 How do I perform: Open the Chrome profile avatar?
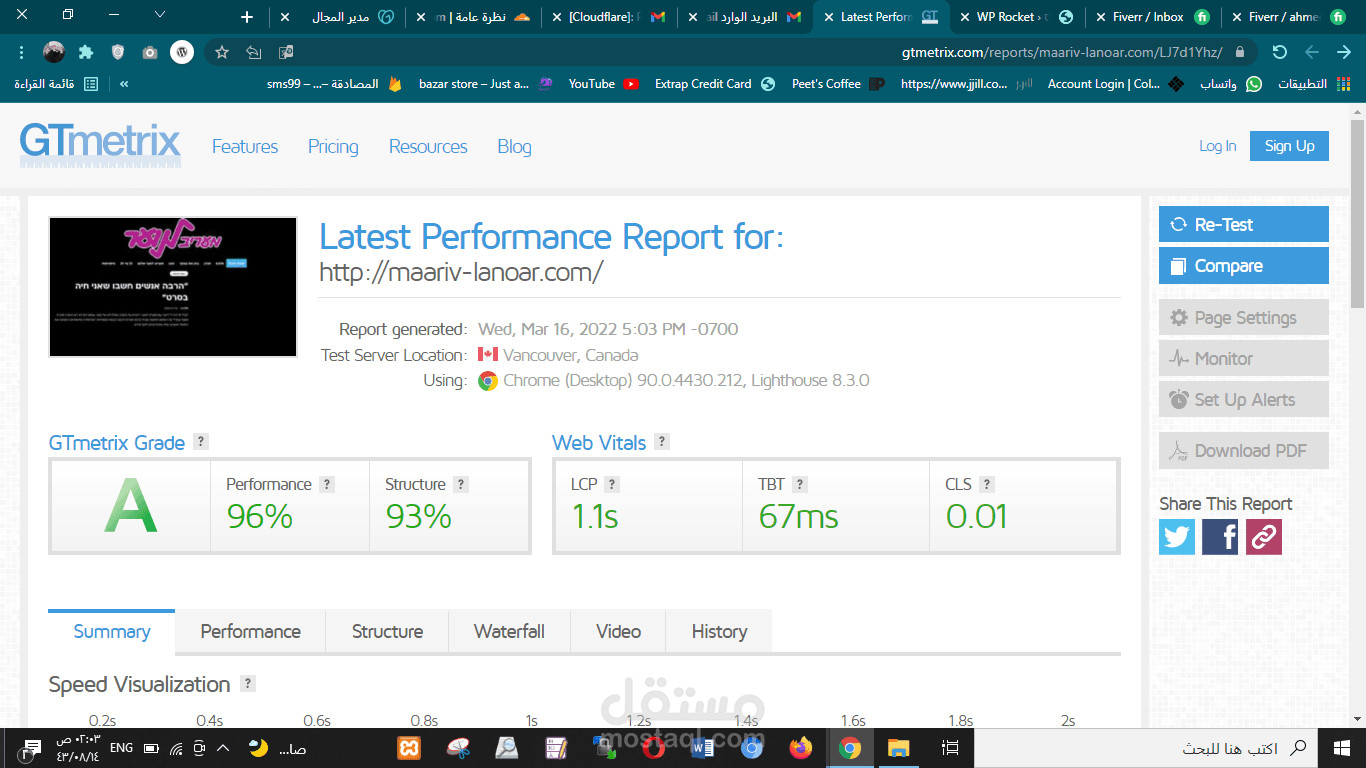[54, 52]
